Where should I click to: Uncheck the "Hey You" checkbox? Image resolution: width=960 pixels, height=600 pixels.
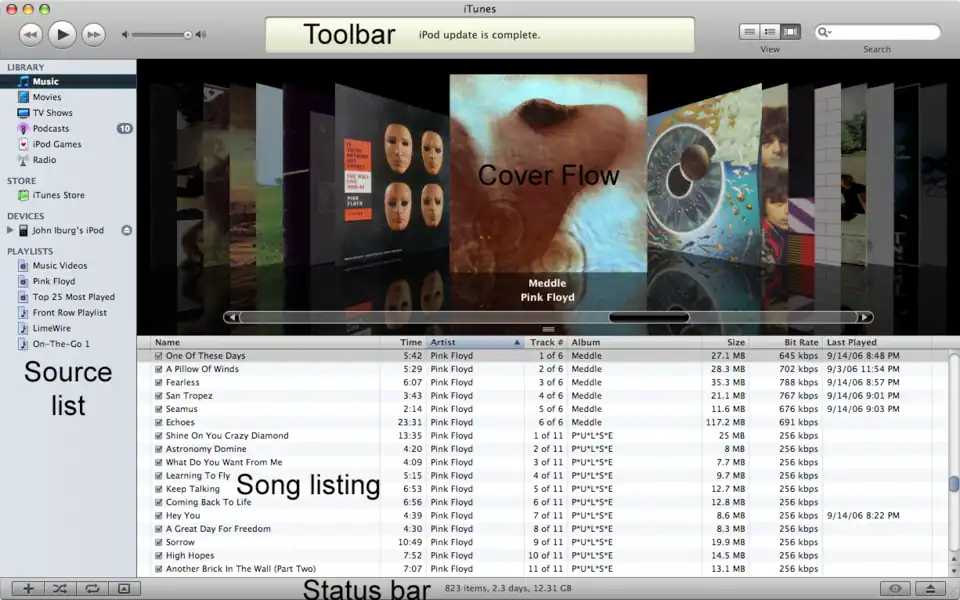pos(158,515)
